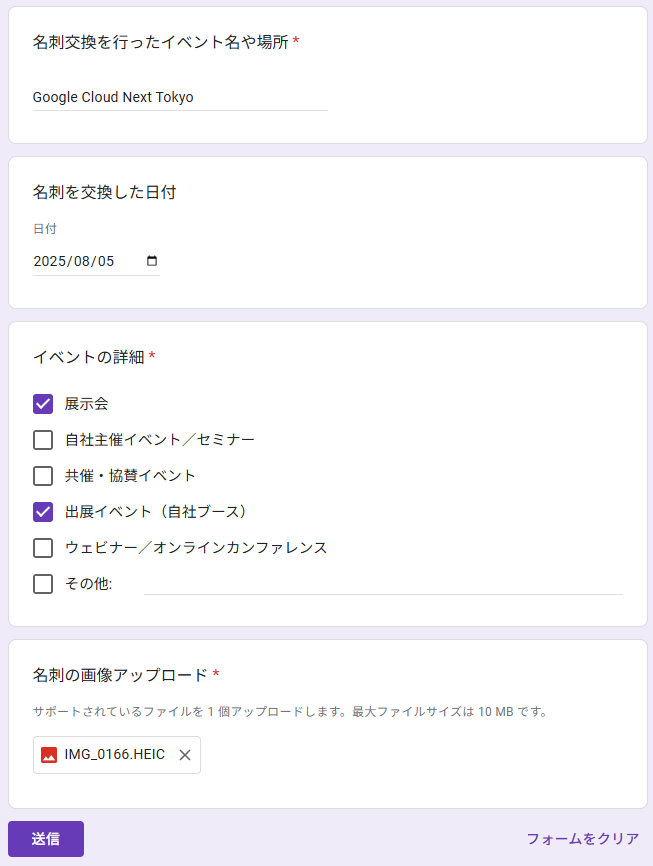The height and width of the screenshot is (866, 653).
Task: Tick the ウェビナー／オンラインカンファレンス checkbox
Action: [x=43, y=548]
